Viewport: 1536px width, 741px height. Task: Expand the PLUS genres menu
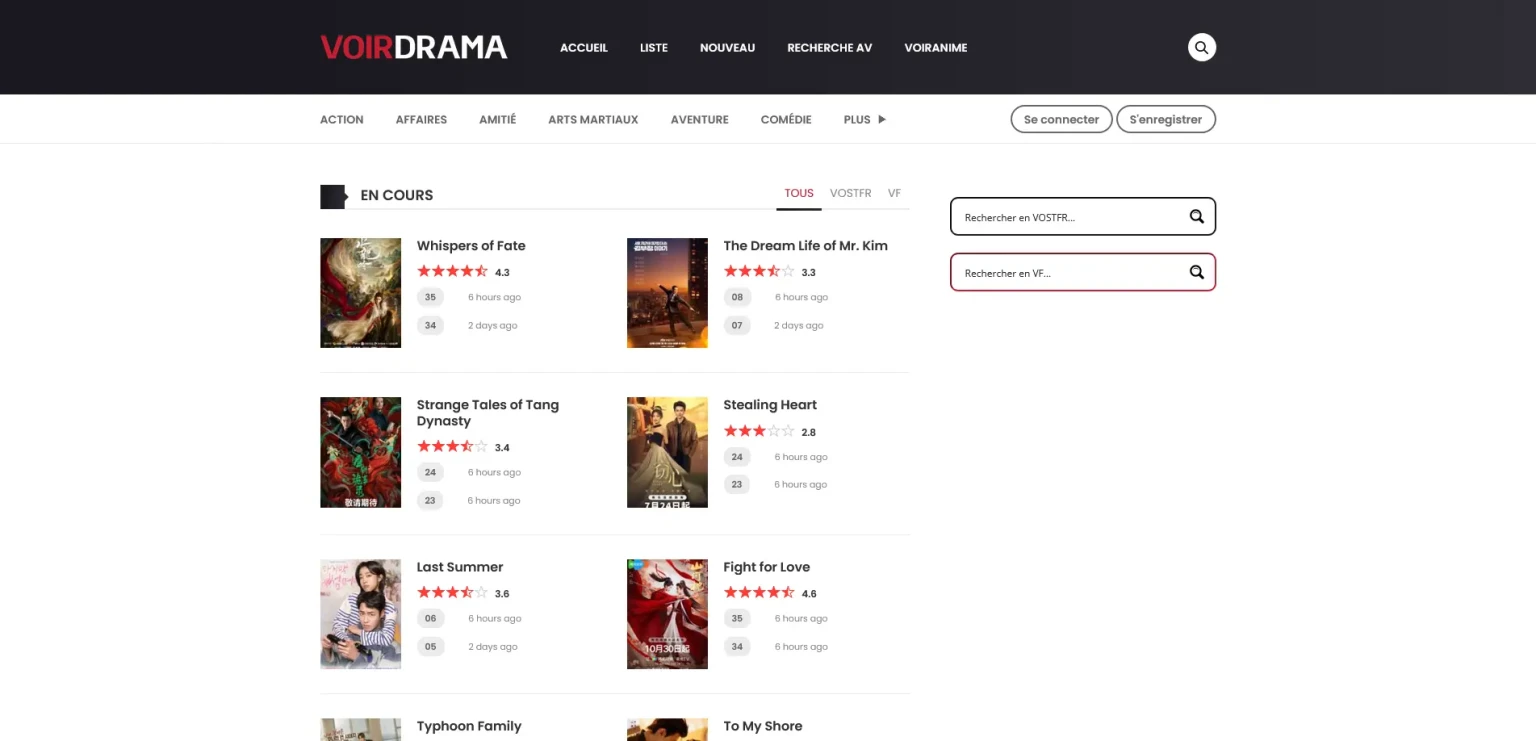(x=864, y=119)
